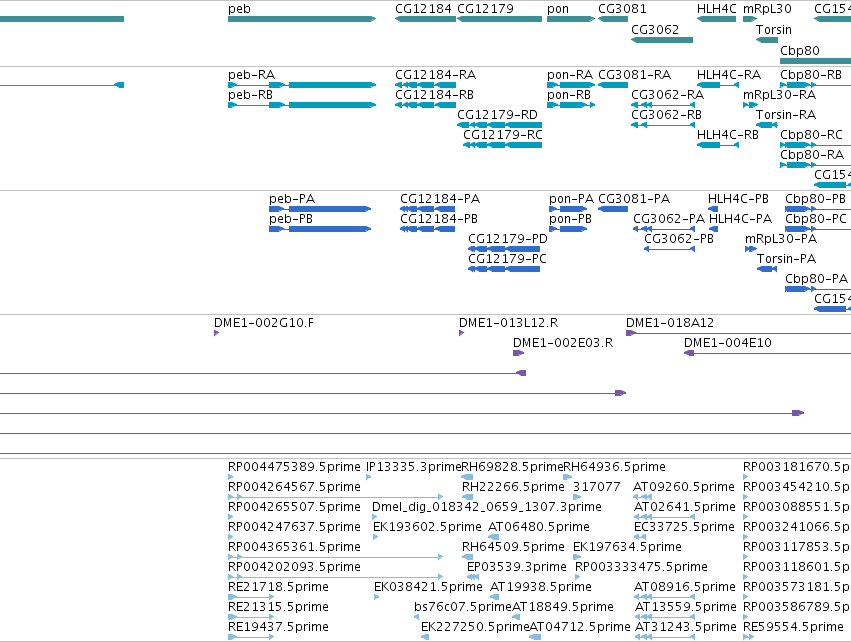Select transcript CG12179-RD
851x642 pixels.
click(x=499, y=125)
